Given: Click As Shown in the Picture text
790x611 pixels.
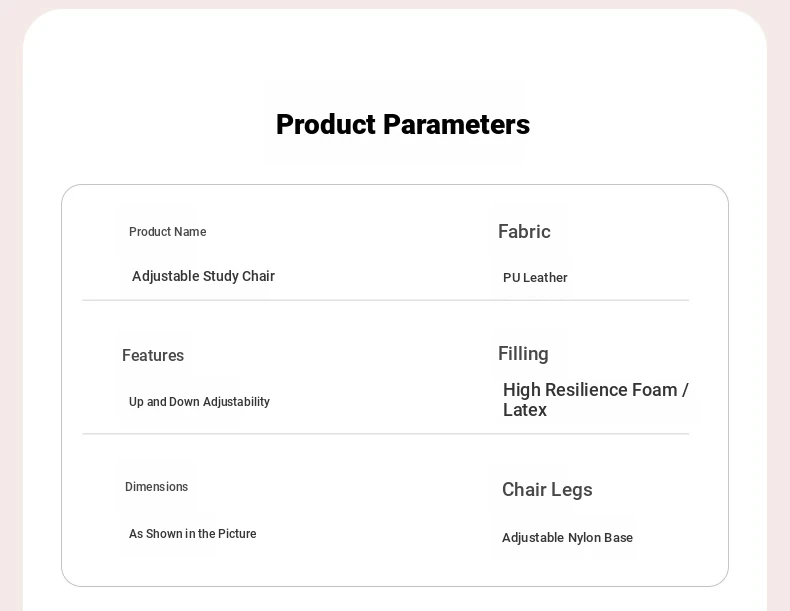Looking at the screenshot, I should tap(192, 533).
